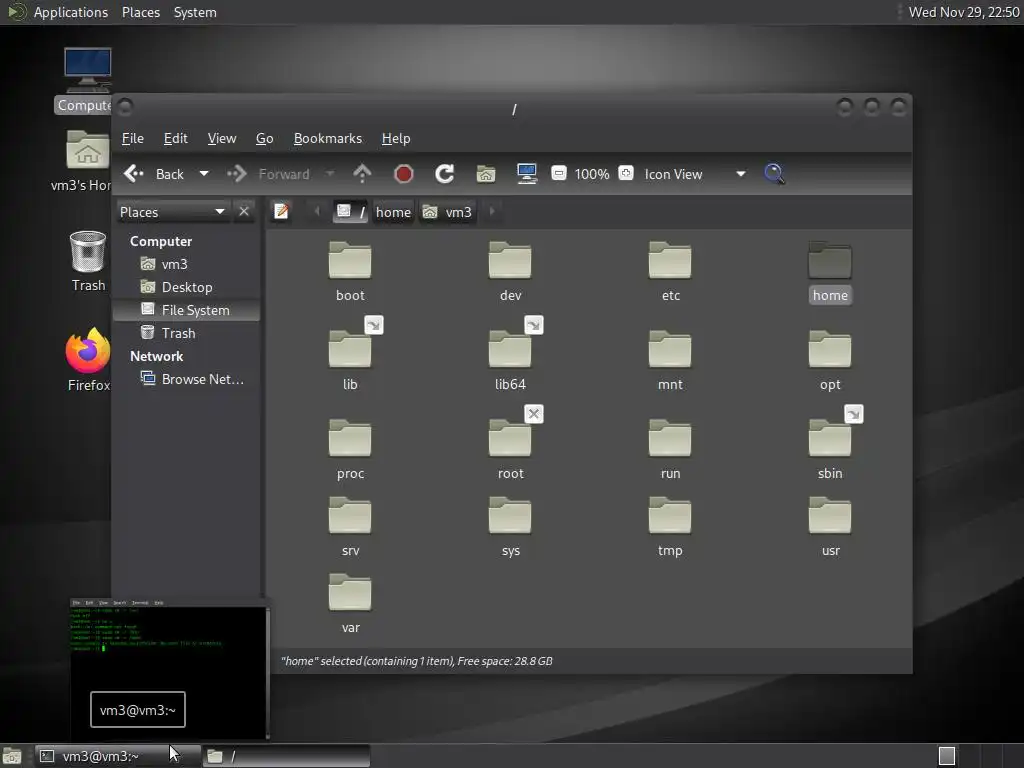Open the System menu in top panel
The width and height of the screenshot is (1024, 768).
coord(195,12)
